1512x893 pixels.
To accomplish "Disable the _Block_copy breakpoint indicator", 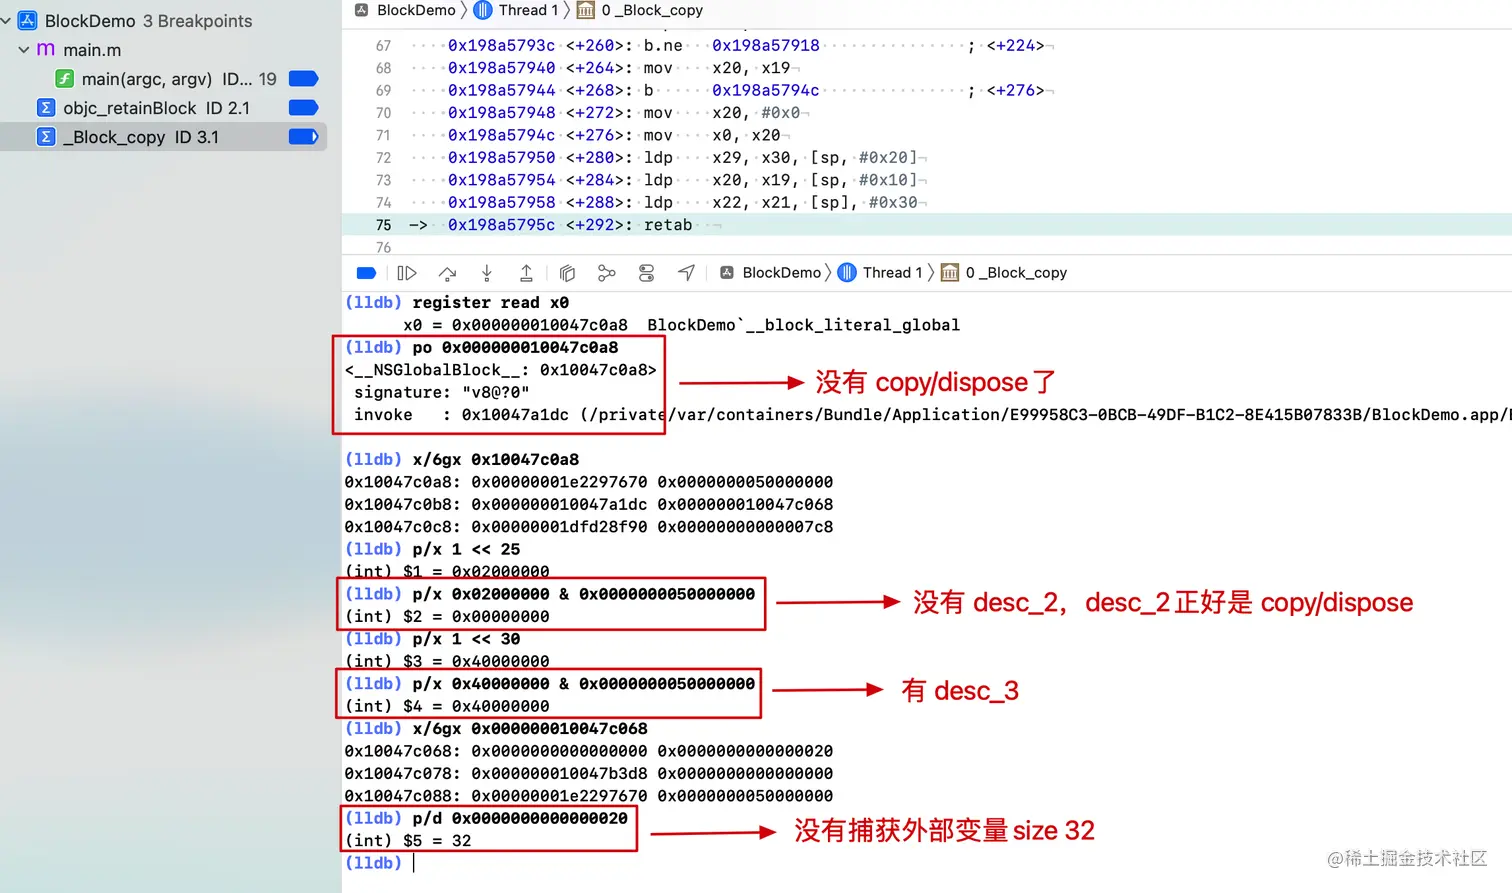I will pos(303,136).
